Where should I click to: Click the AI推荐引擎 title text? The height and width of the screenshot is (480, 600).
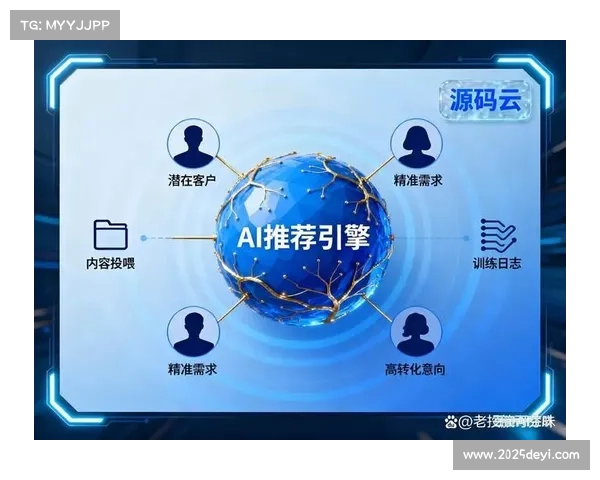click(x=301, y=238)
